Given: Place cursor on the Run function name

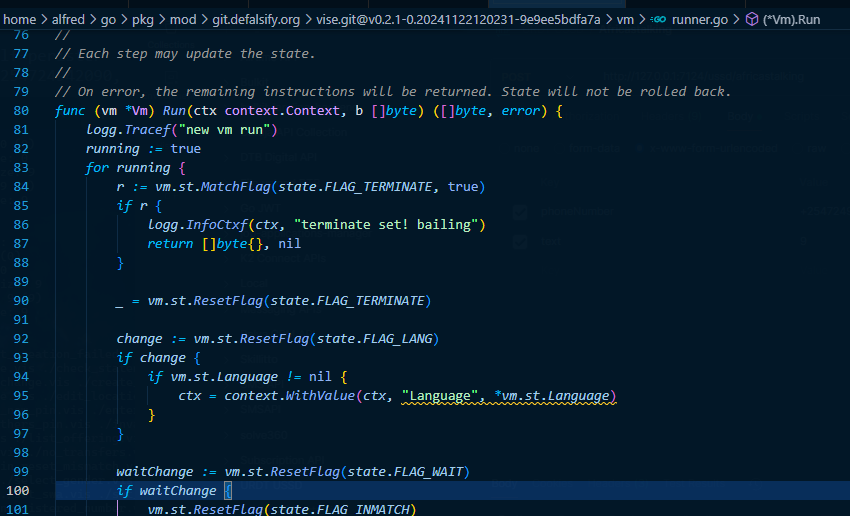Looking at the screenshot, I should [145, 110].
